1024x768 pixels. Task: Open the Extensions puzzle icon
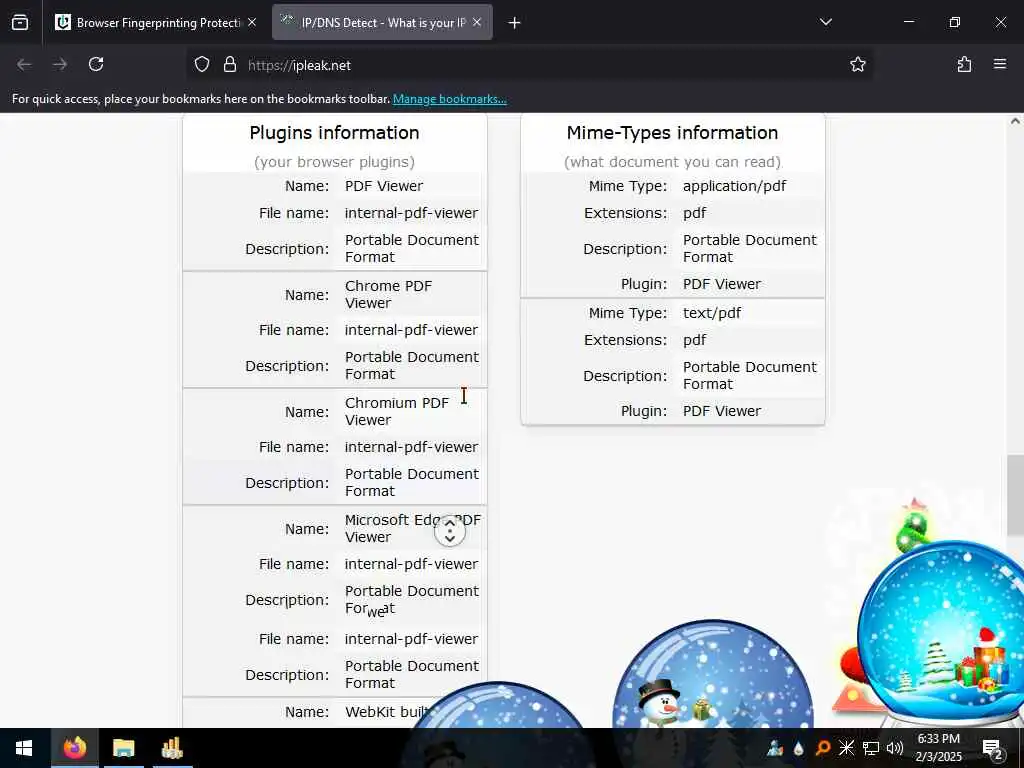(x=964, y=64)
